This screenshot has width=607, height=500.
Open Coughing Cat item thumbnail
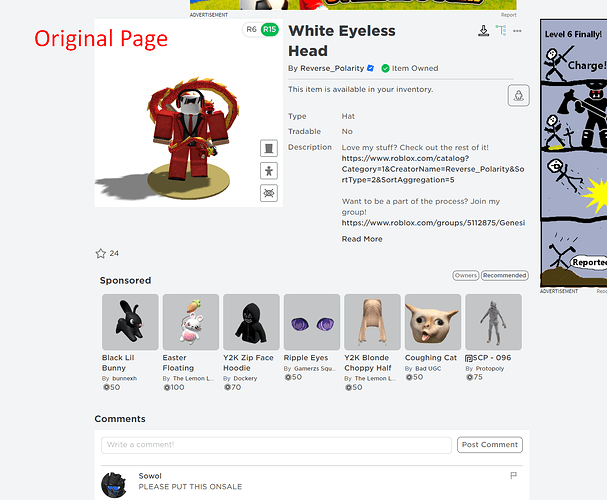coord(433,322)
